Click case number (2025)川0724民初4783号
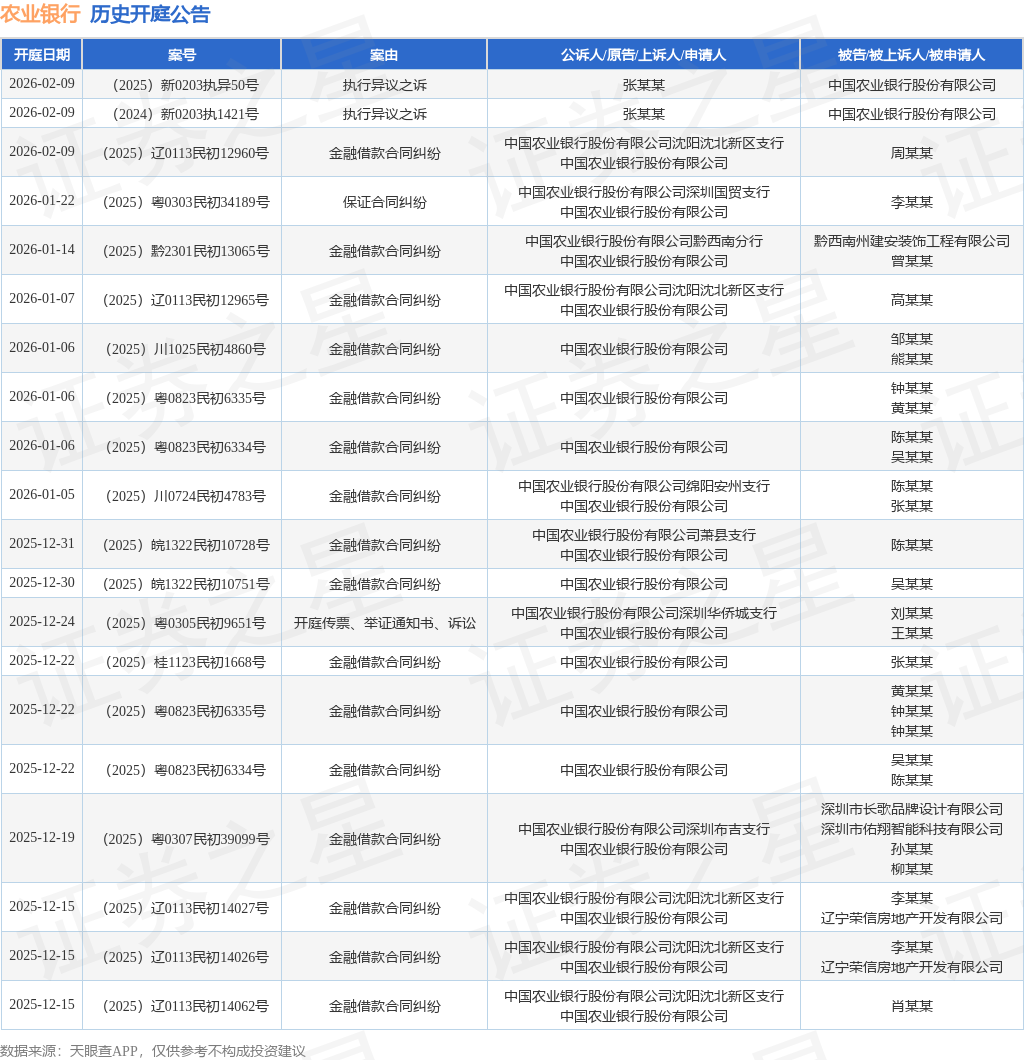The image size is (1024, 1060). point(182,496)
